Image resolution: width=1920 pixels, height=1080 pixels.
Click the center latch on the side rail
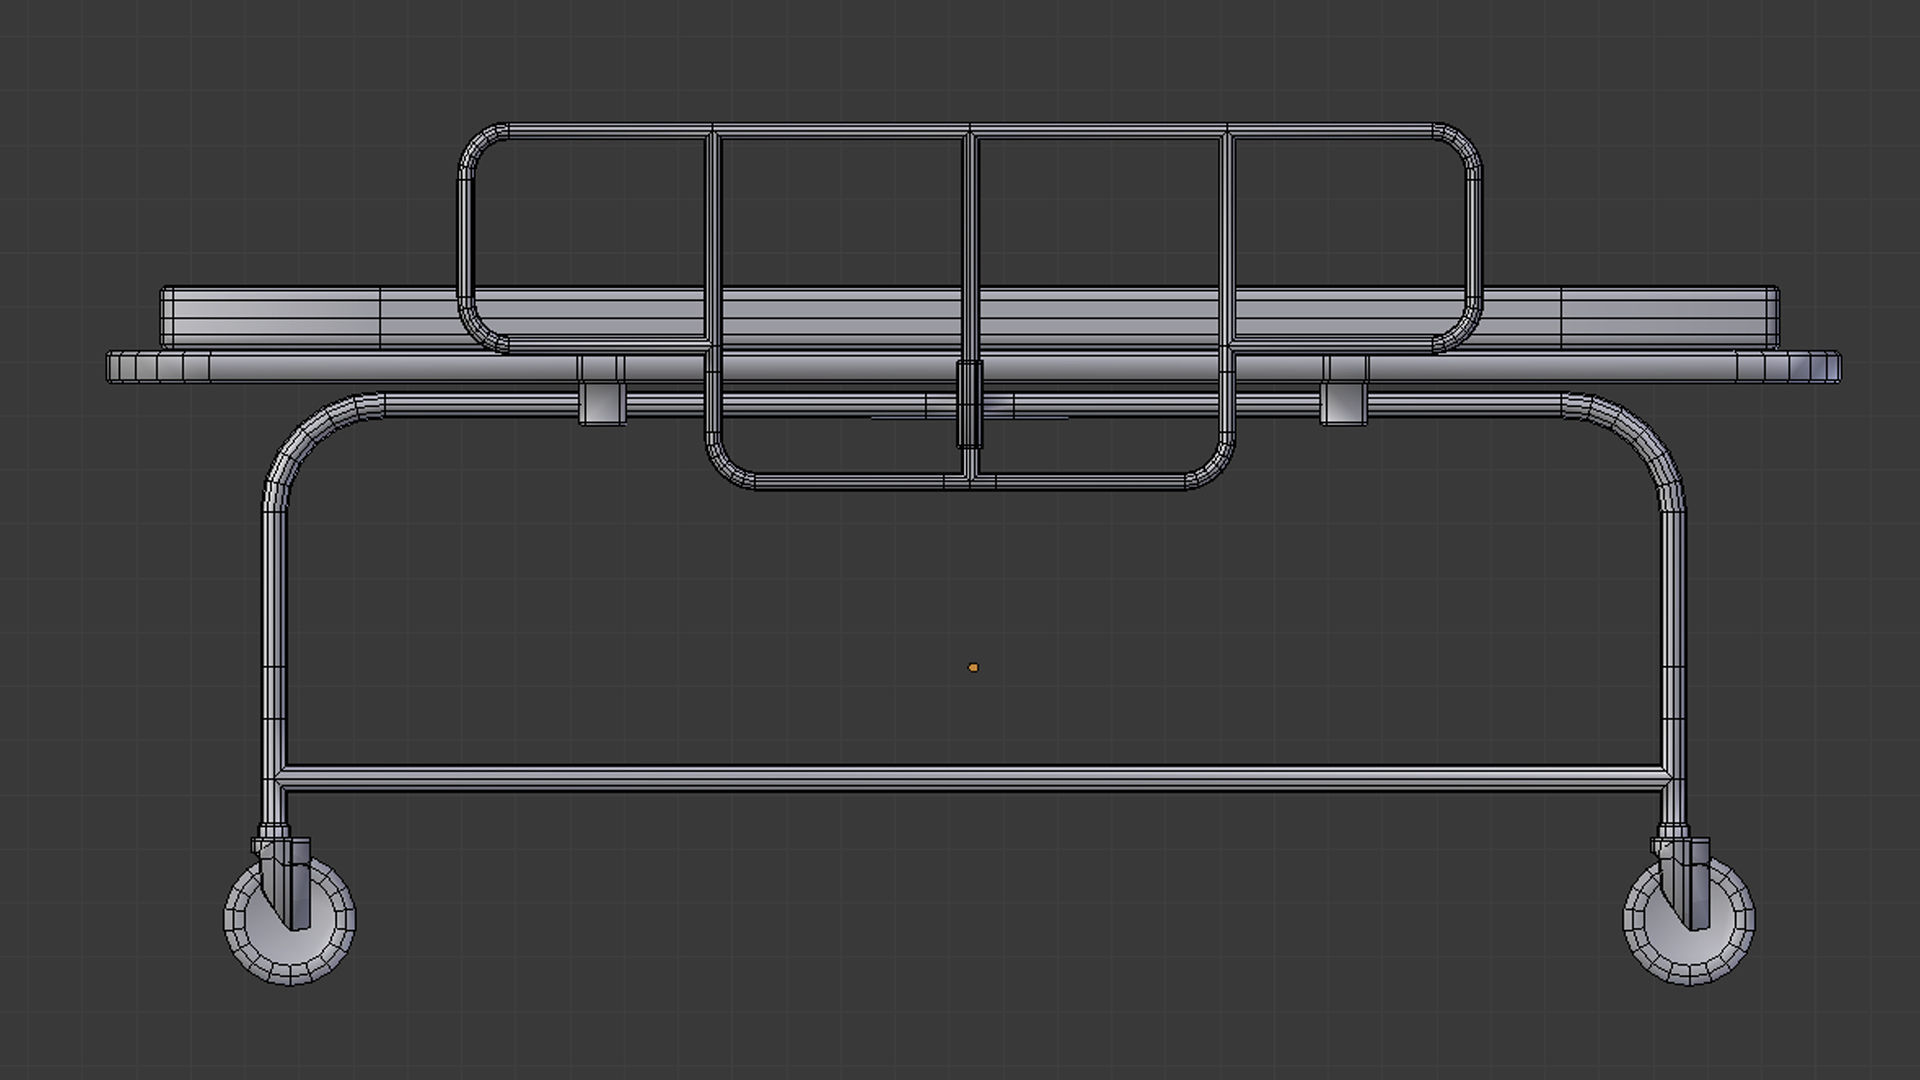point(969,403)
